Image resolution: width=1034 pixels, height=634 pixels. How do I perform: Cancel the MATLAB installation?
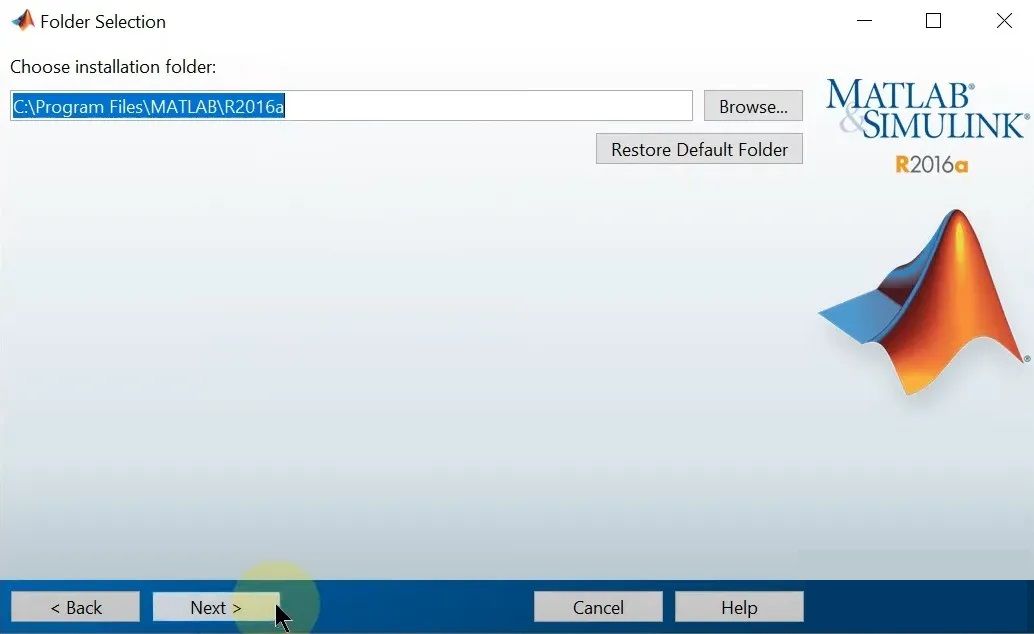[598, 607]
